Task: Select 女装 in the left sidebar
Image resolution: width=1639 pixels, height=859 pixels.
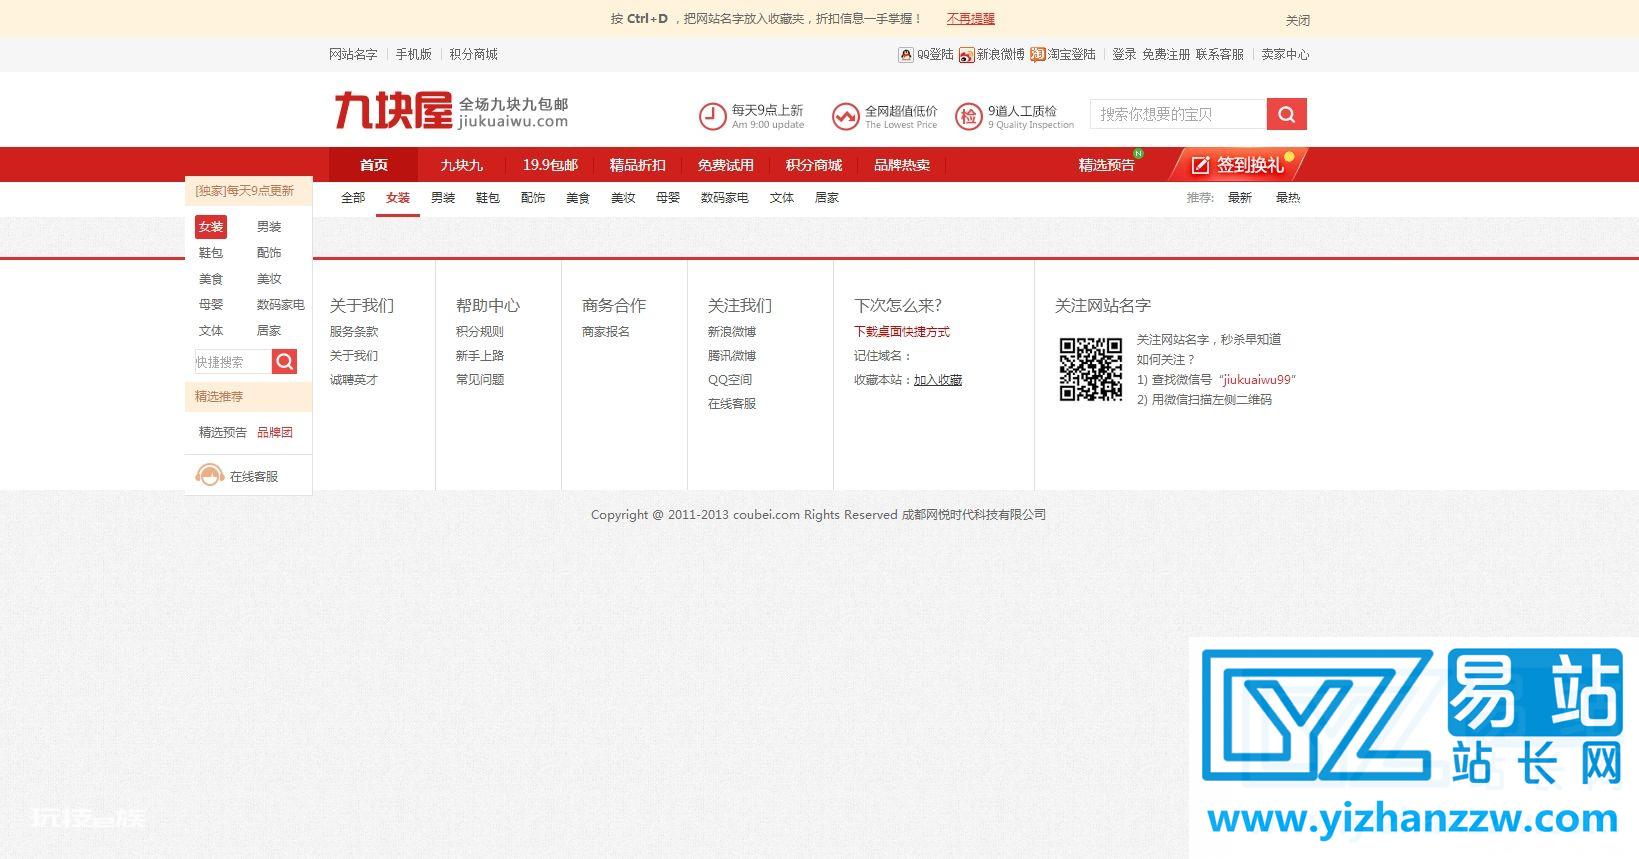Action: point(211,227)
